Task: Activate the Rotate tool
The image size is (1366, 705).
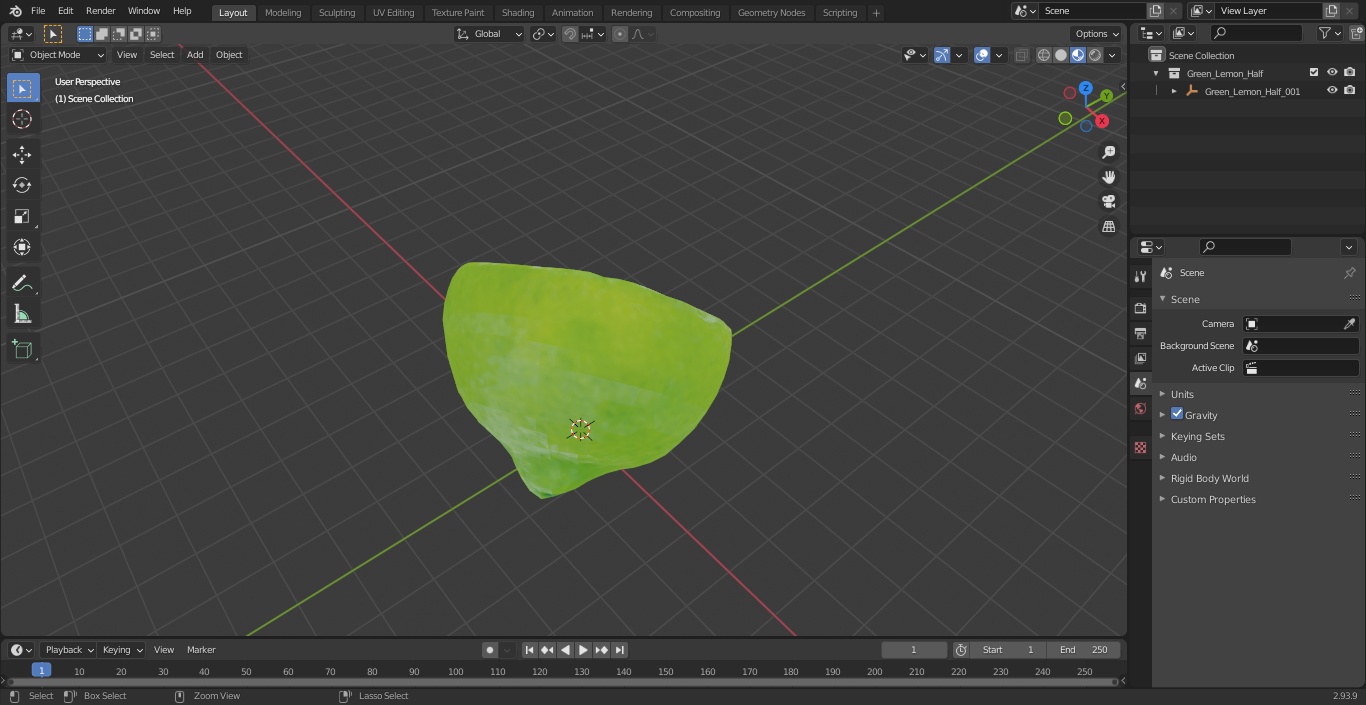Action: tap(22, 185)
